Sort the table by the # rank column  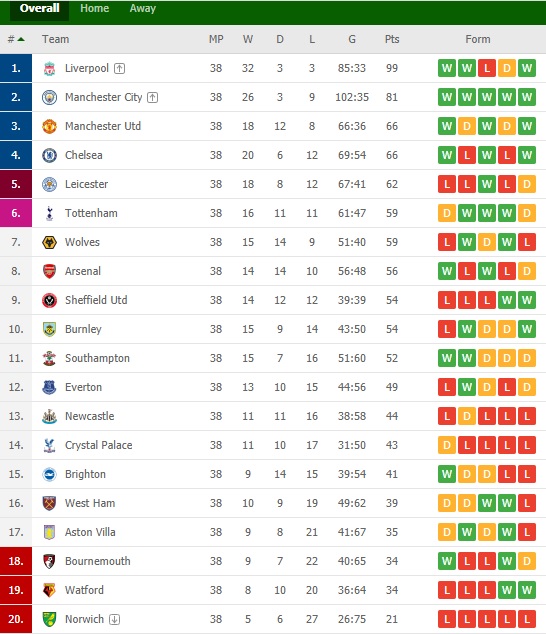pos(16,39)
